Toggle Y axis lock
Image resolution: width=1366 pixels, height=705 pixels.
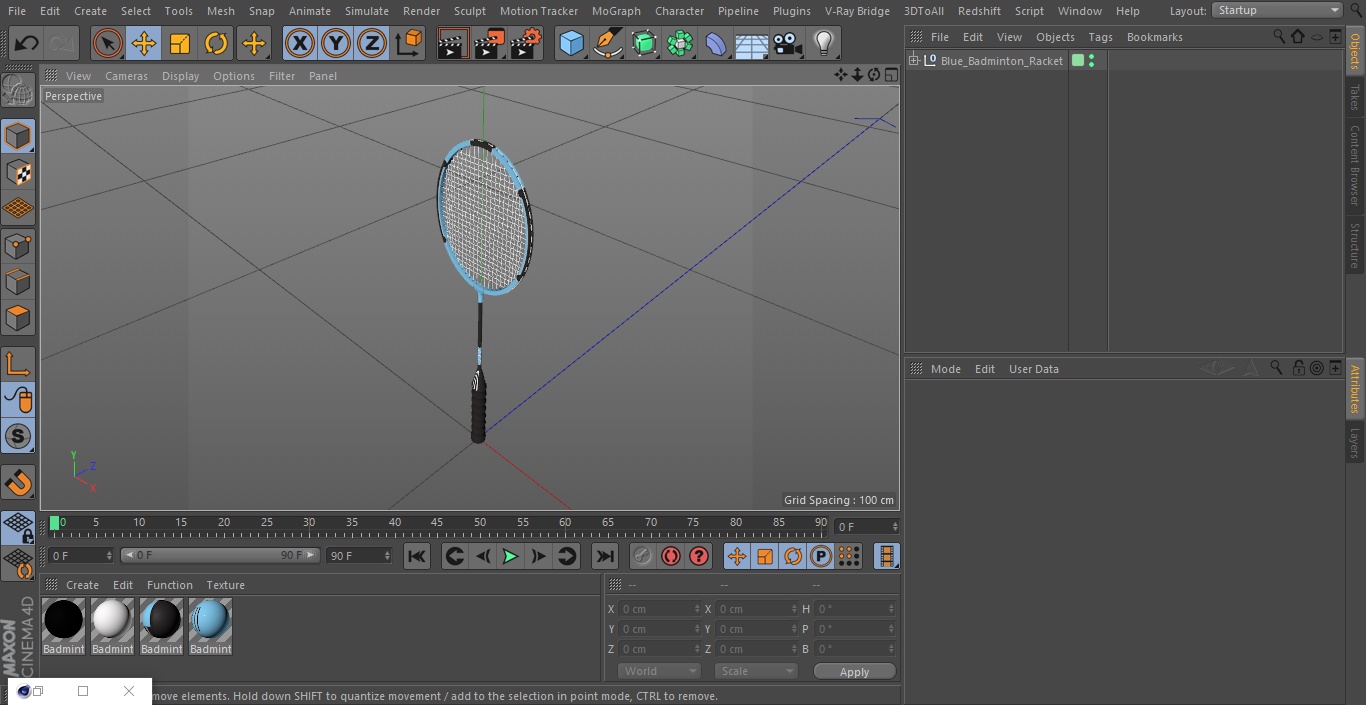(x=336, y=43)
